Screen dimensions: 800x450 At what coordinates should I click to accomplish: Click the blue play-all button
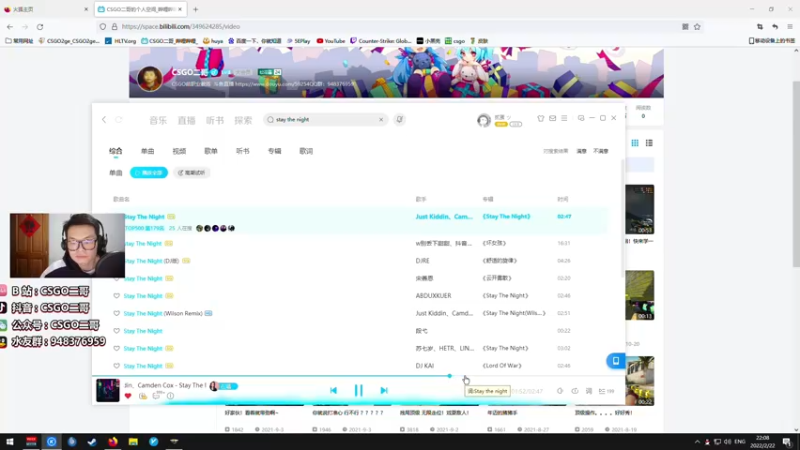149,172
